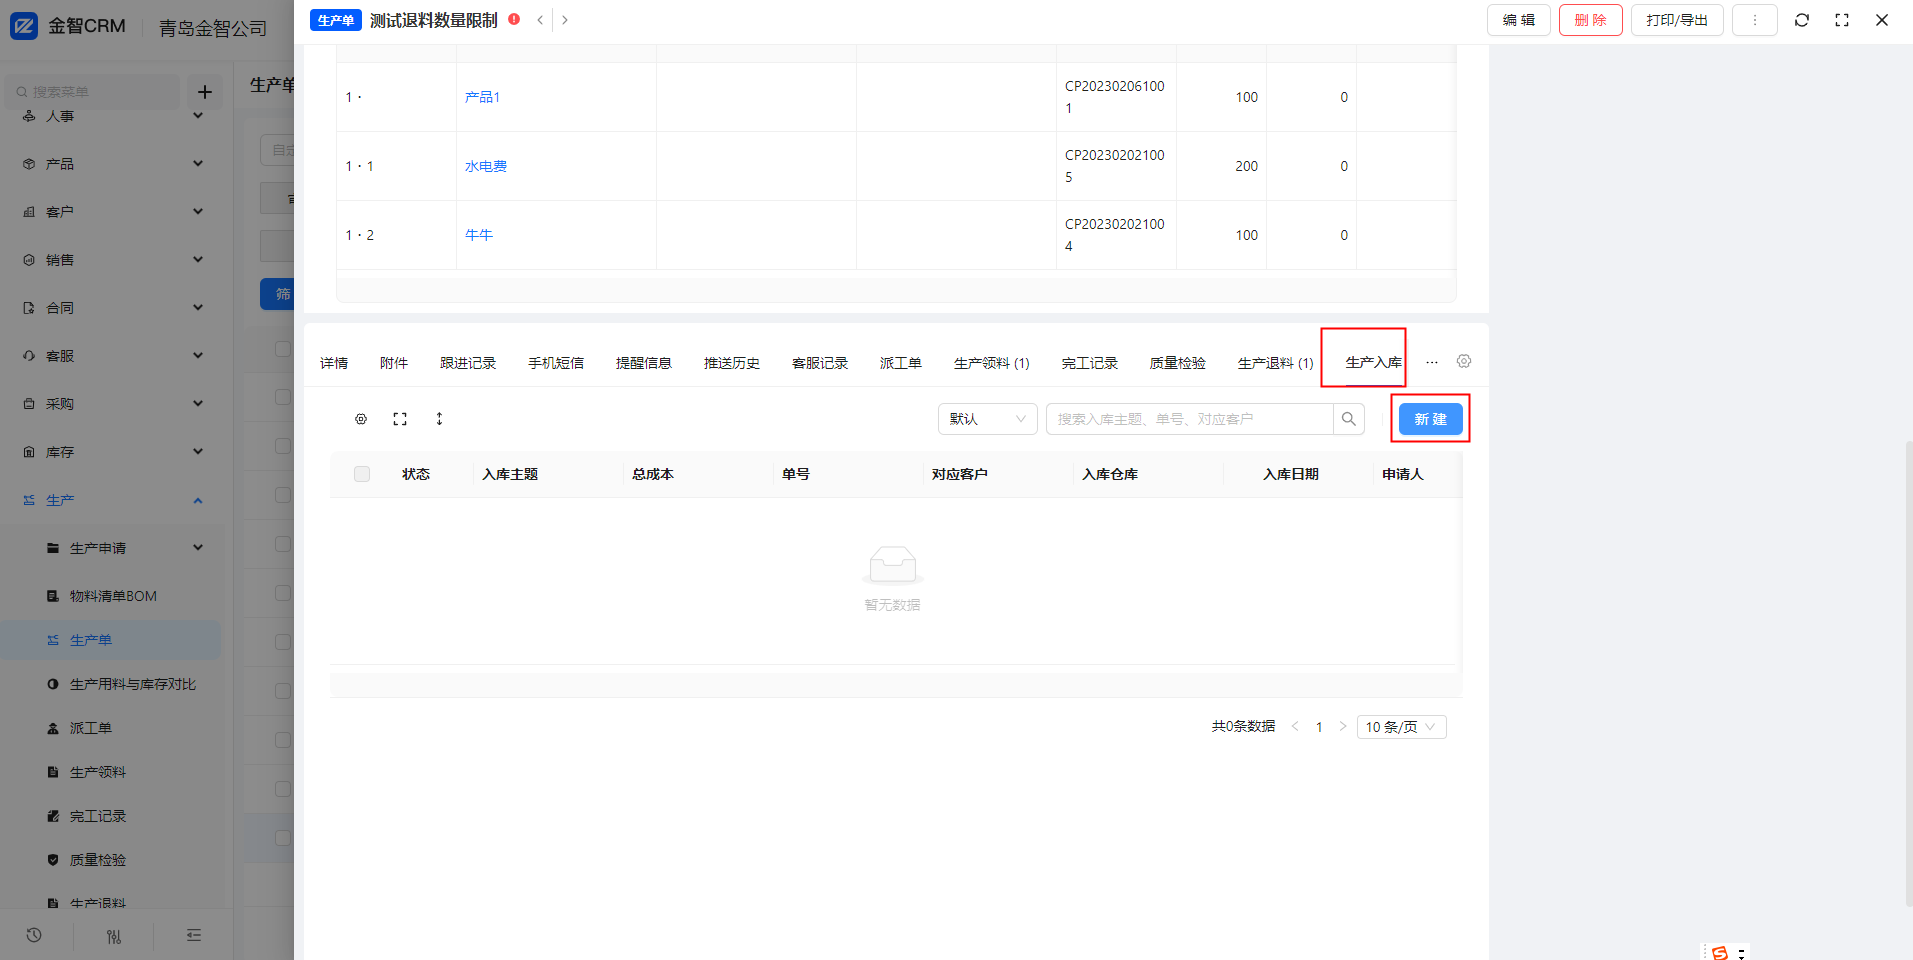This screenshot has height=960, width=1913.
Task: Adjust row height with the vertical arrows icon
Action: tap(439, 419)
